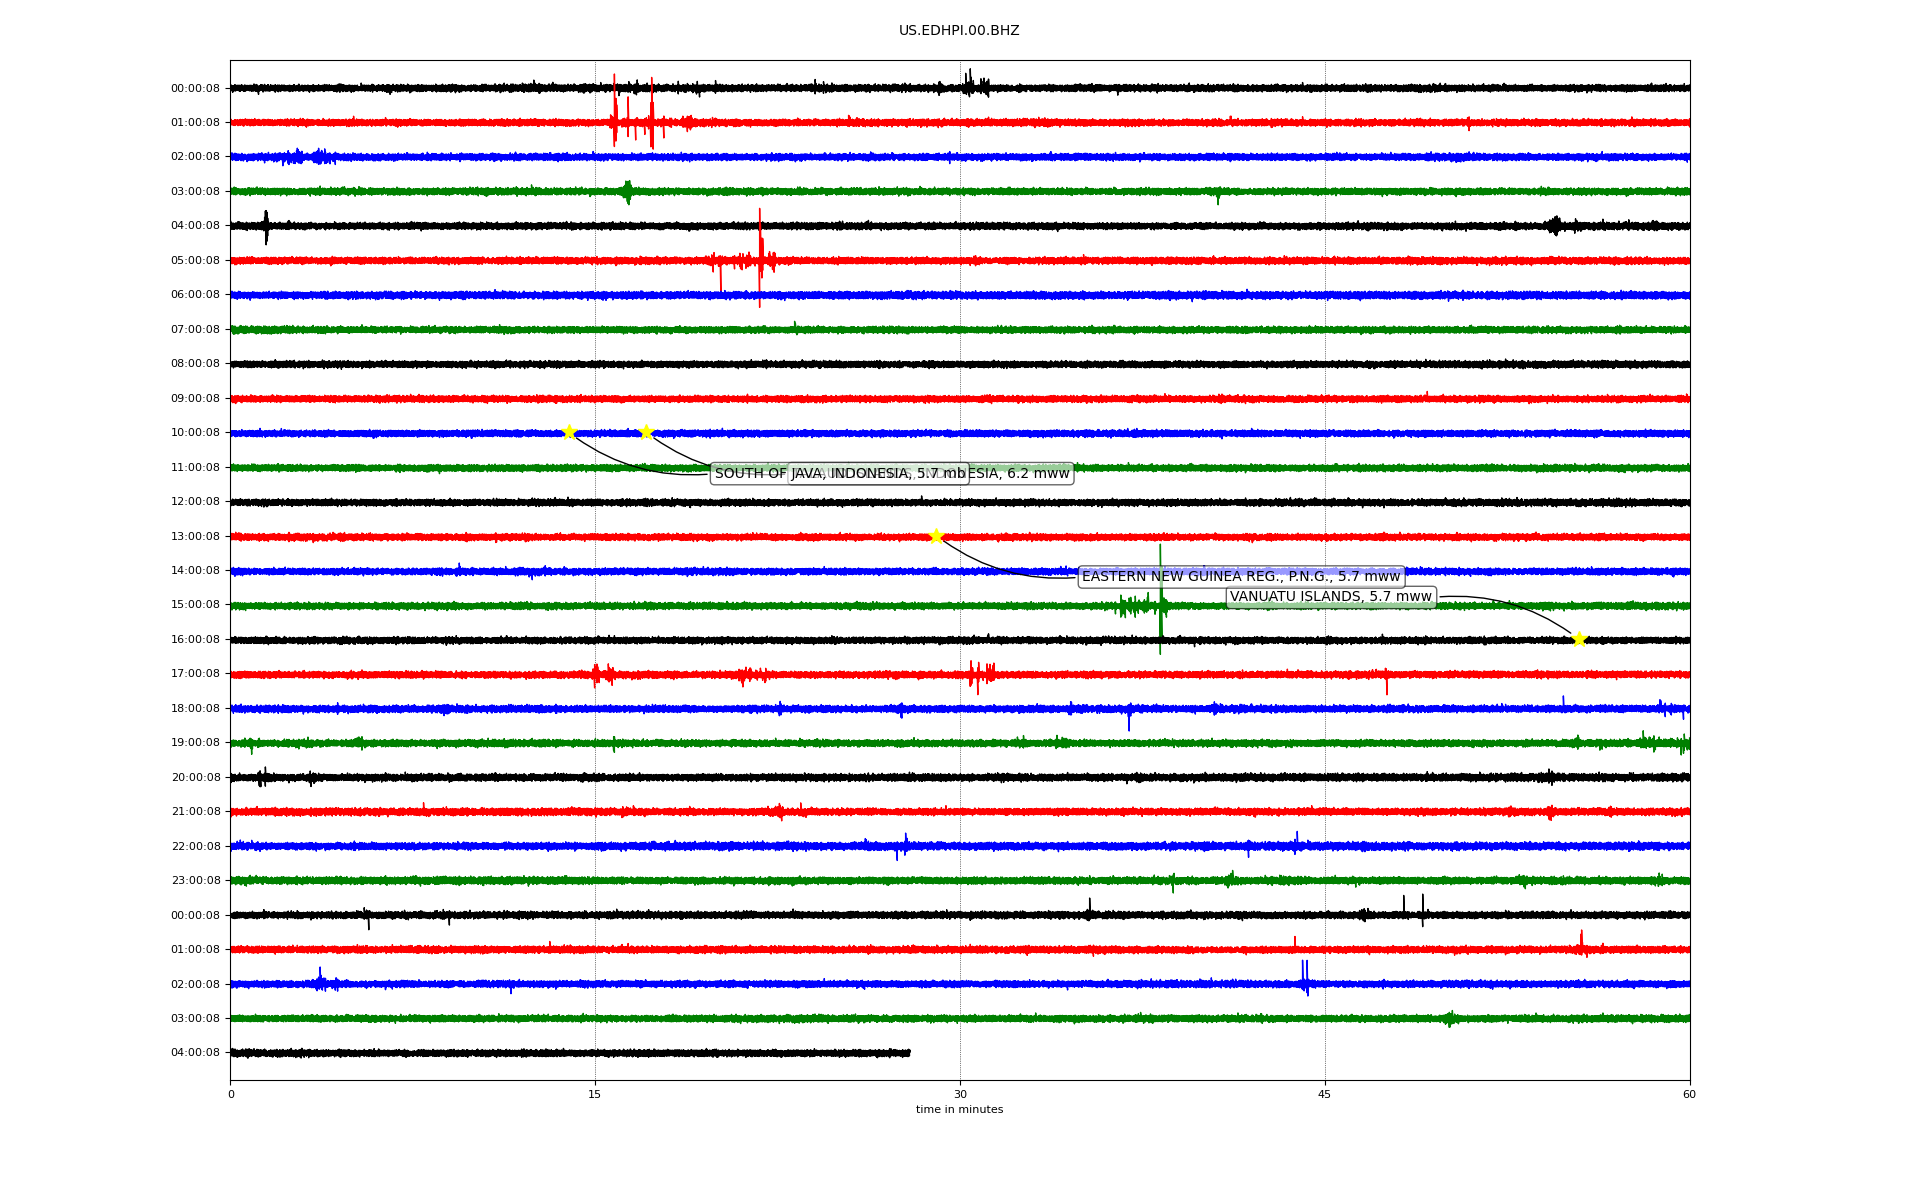This screenshot has width=1920, height=1200.
Task: Click the plot title US.EDHPI.00.BHZ
Action: click(x=959, y=31)
